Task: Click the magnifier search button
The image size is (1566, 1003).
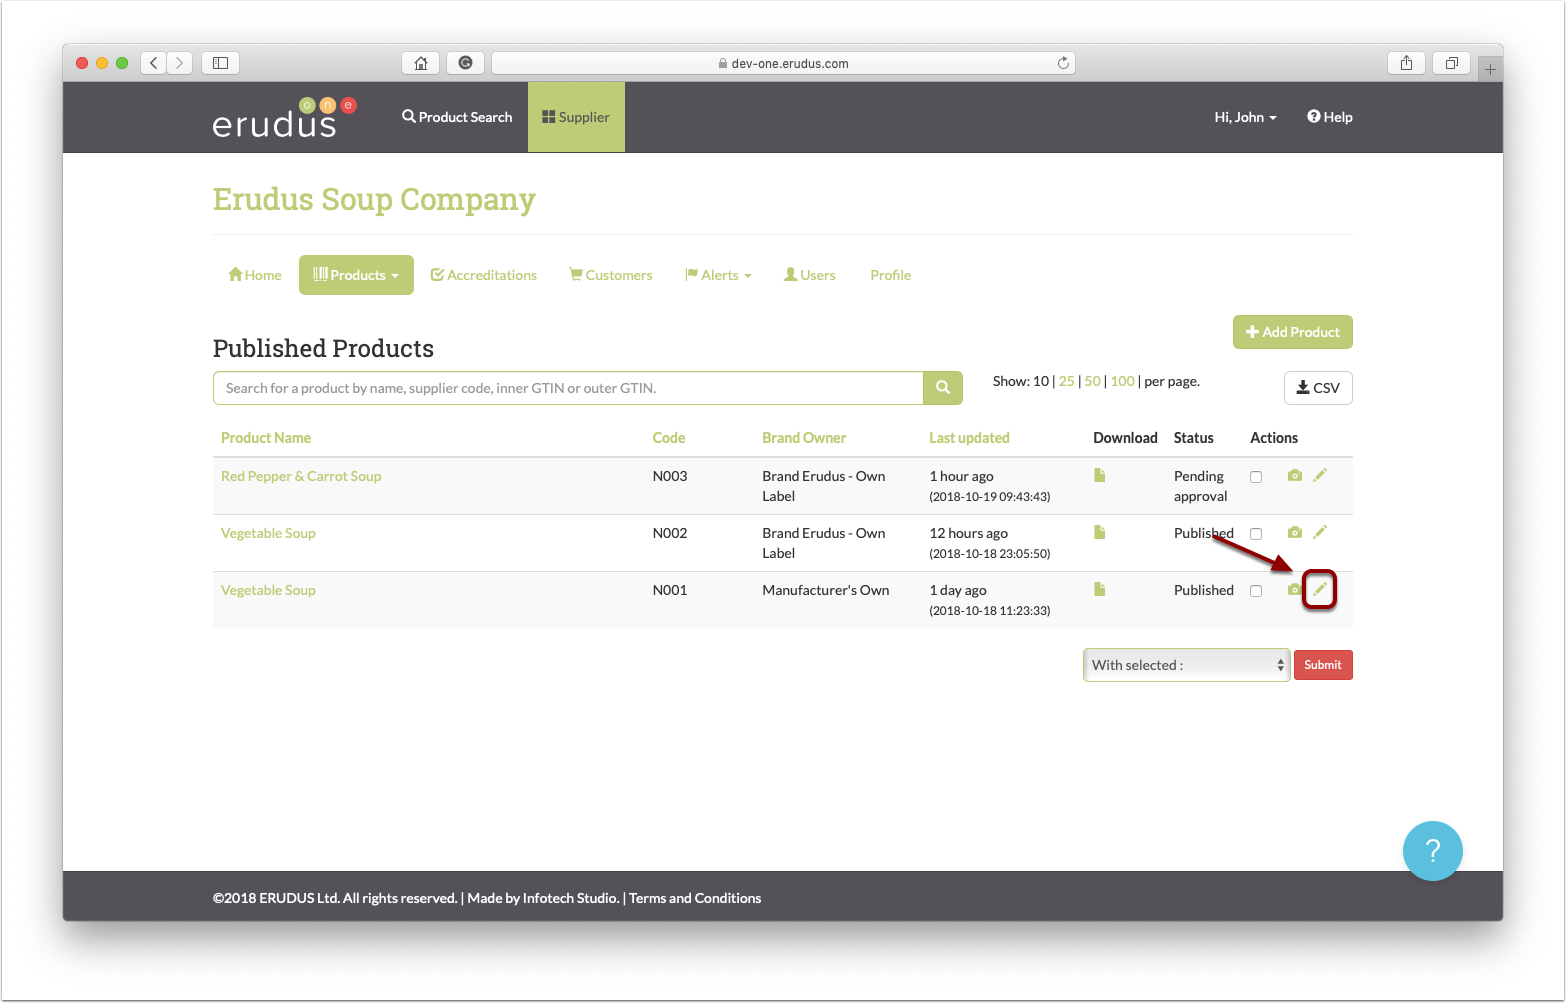Action: tap(942, 388)
